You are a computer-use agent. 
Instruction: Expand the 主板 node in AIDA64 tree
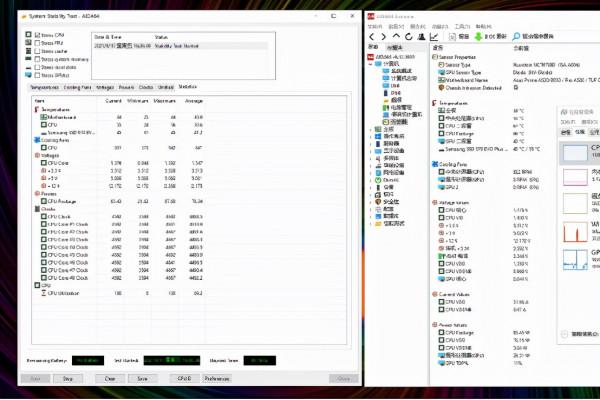(371, 129)
